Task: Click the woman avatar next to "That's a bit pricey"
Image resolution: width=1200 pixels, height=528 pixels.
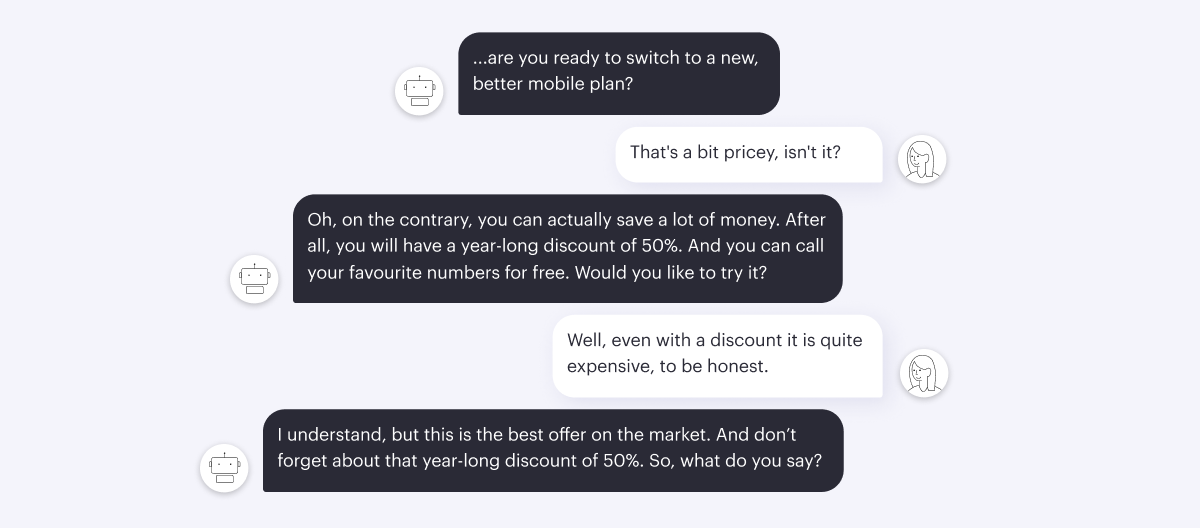Action: 922,159
